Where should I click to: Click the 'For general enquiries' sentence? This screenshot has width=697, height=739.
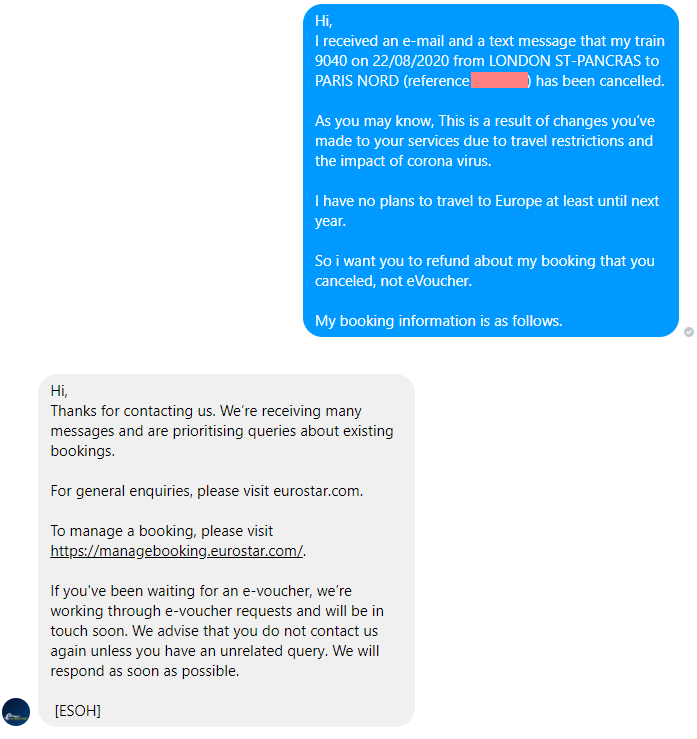tap(206, 491)
